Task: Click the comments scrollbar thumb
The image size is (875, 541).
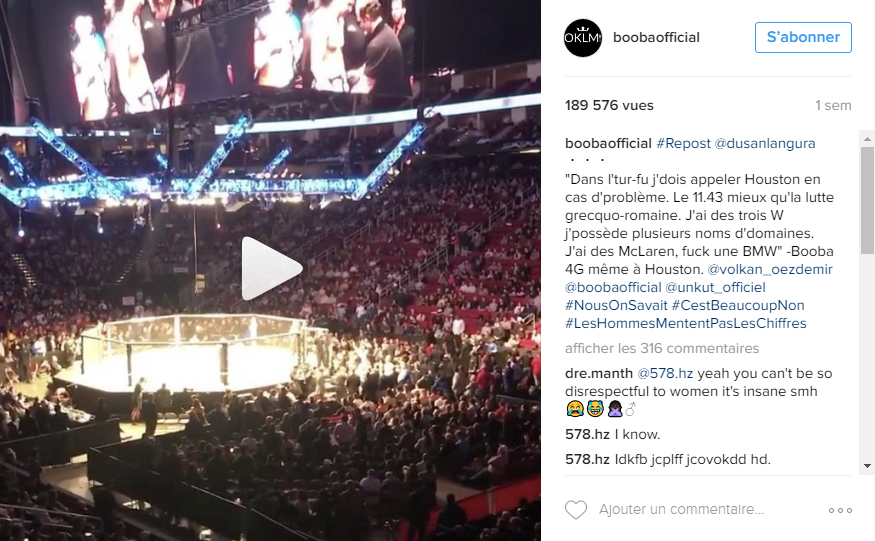Action: (867, 200)
